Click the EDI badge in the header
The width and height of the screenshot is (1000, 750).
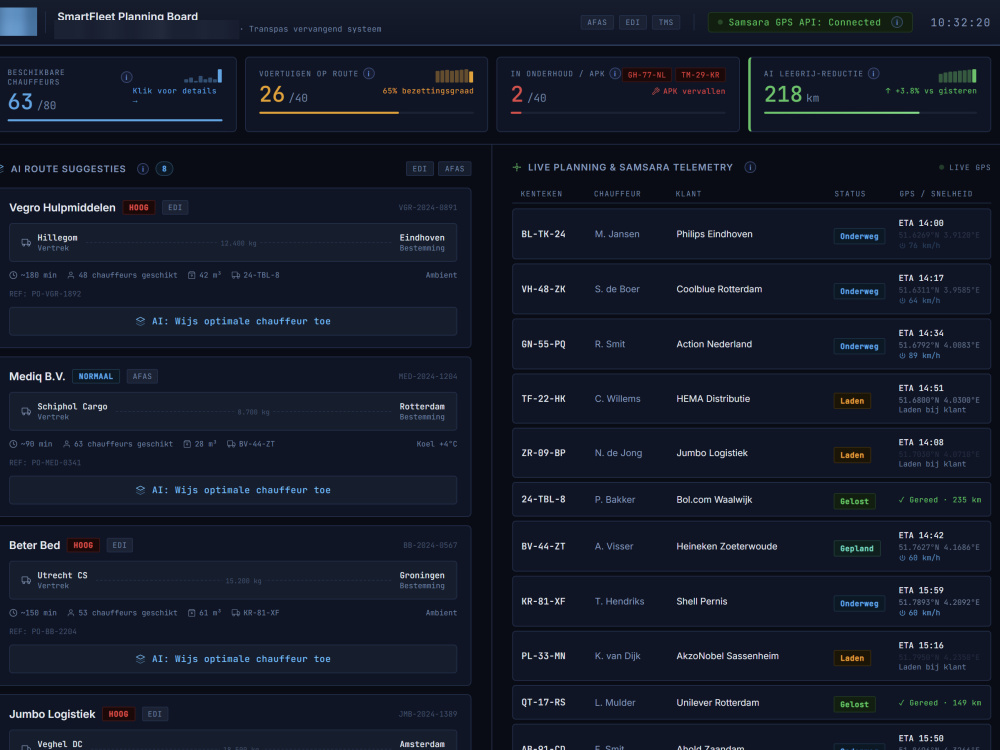click(x=632, y=22)
